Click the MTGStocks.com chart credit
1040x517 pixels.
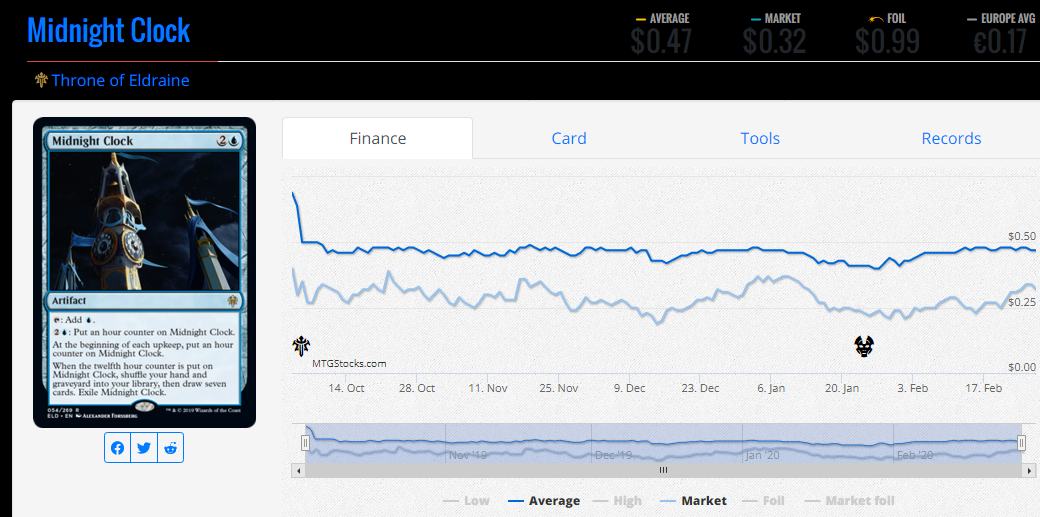349,364
